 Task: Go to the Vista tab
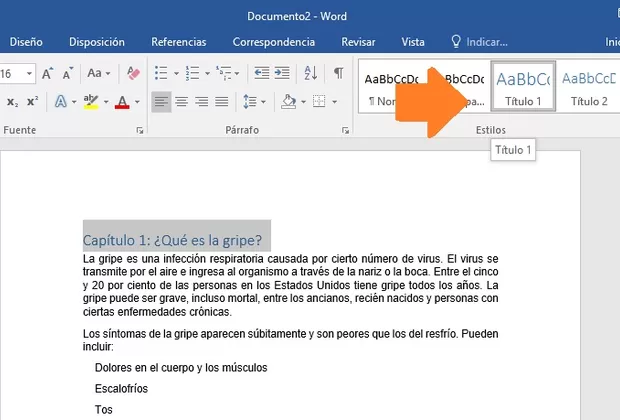[x=413, y=42]
